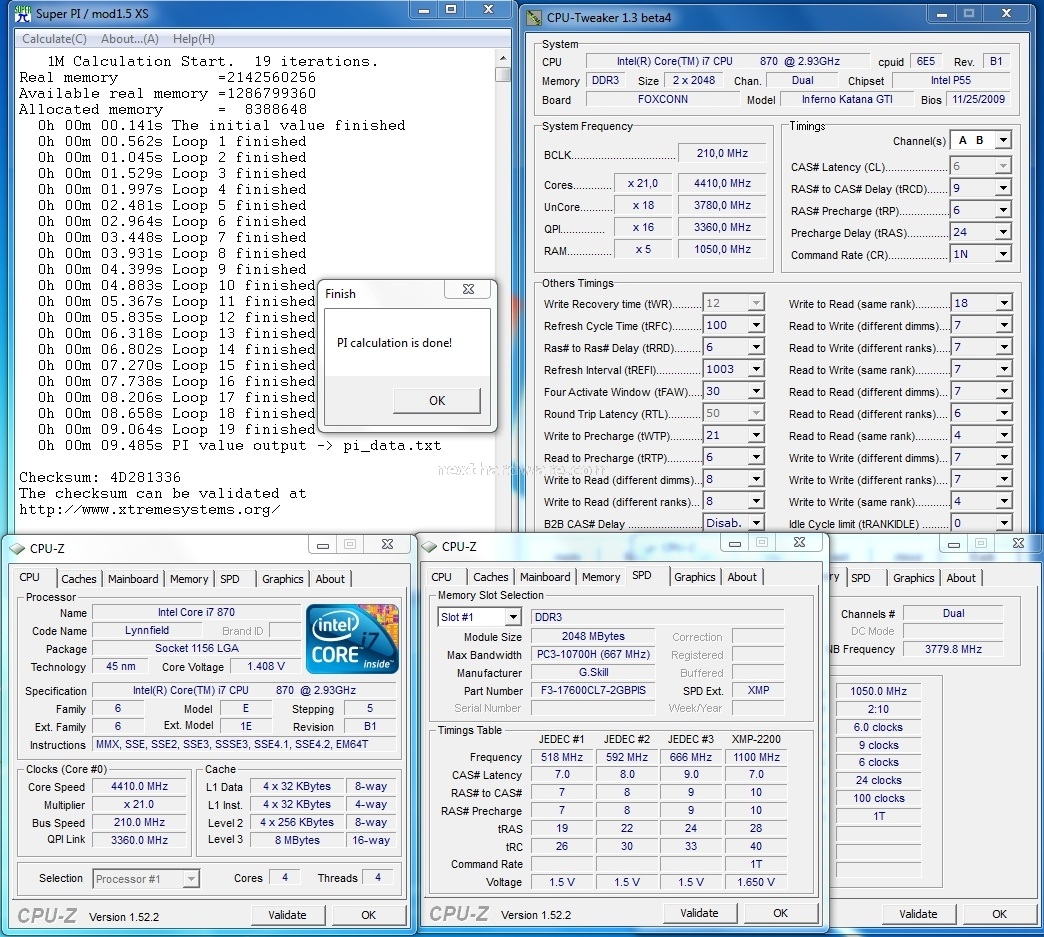This screenshot has height=937, width=1044.
Task: Click the Core Speed 4410.0 MHz value
Action: coord(139,786)
